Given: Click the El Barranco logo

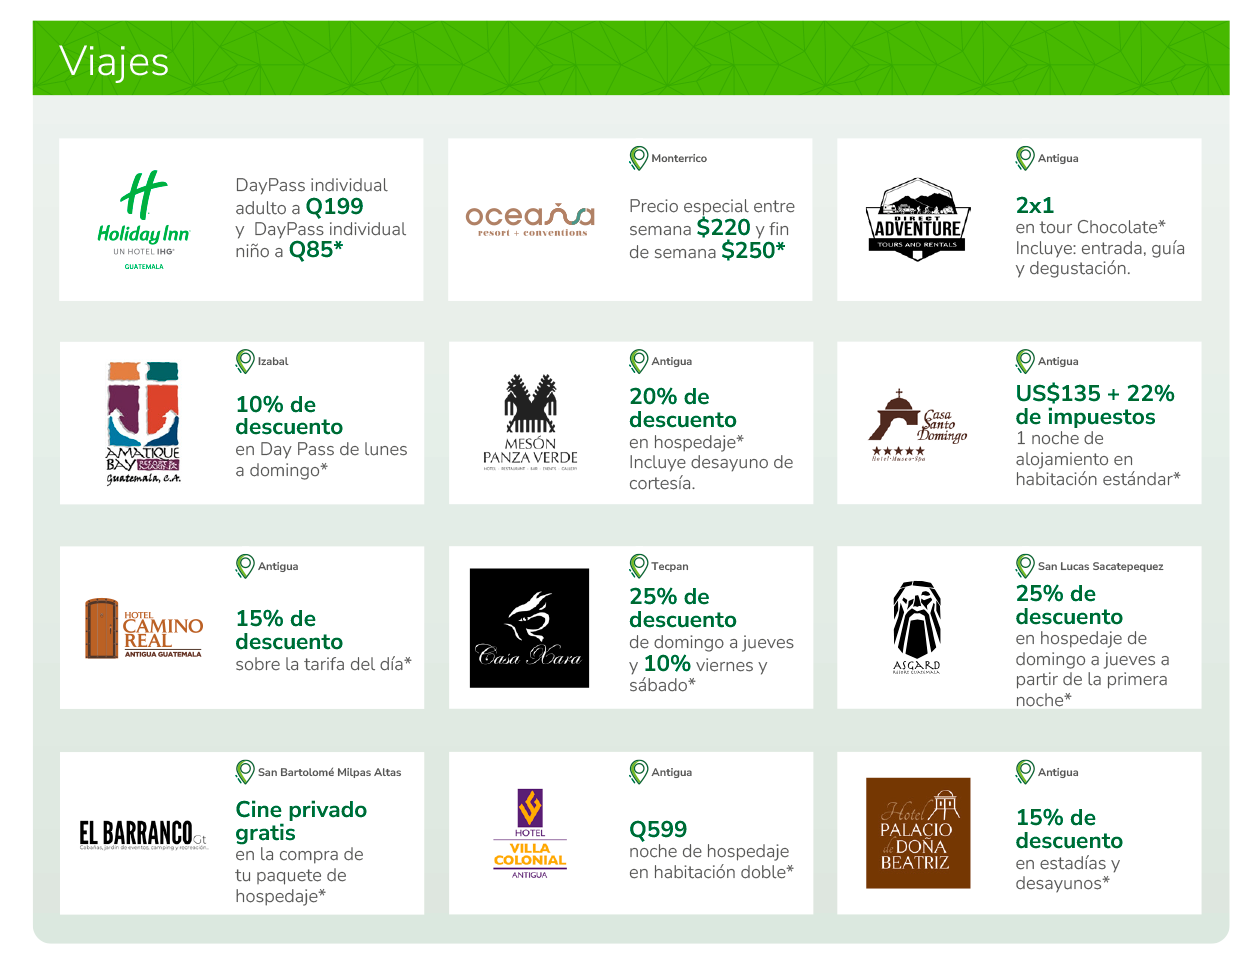Looking at the screenshot, I should pyautogui.click(x=143, y=834).
